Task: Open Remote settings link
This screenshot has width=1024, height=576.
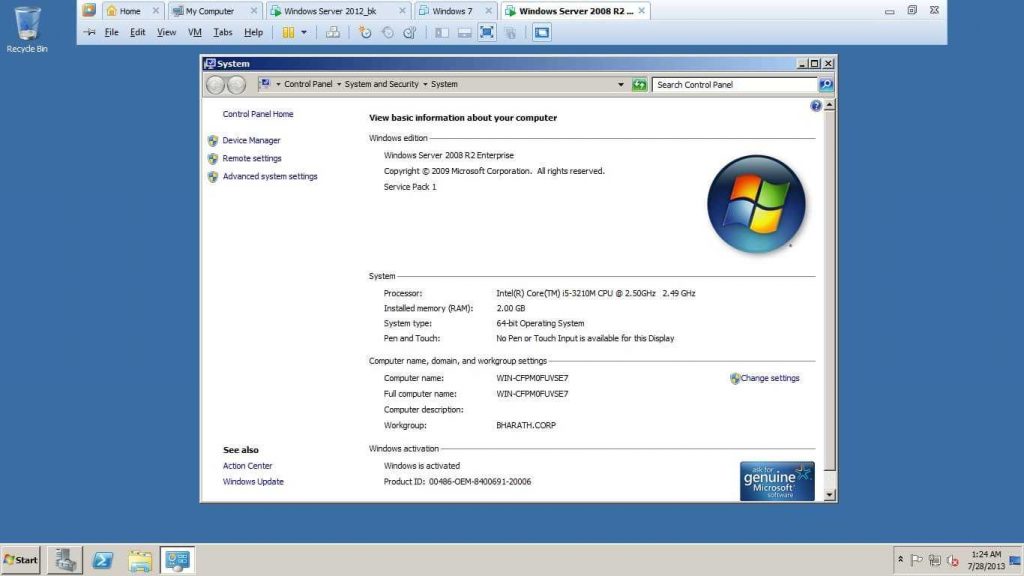Action: point(251,158)
